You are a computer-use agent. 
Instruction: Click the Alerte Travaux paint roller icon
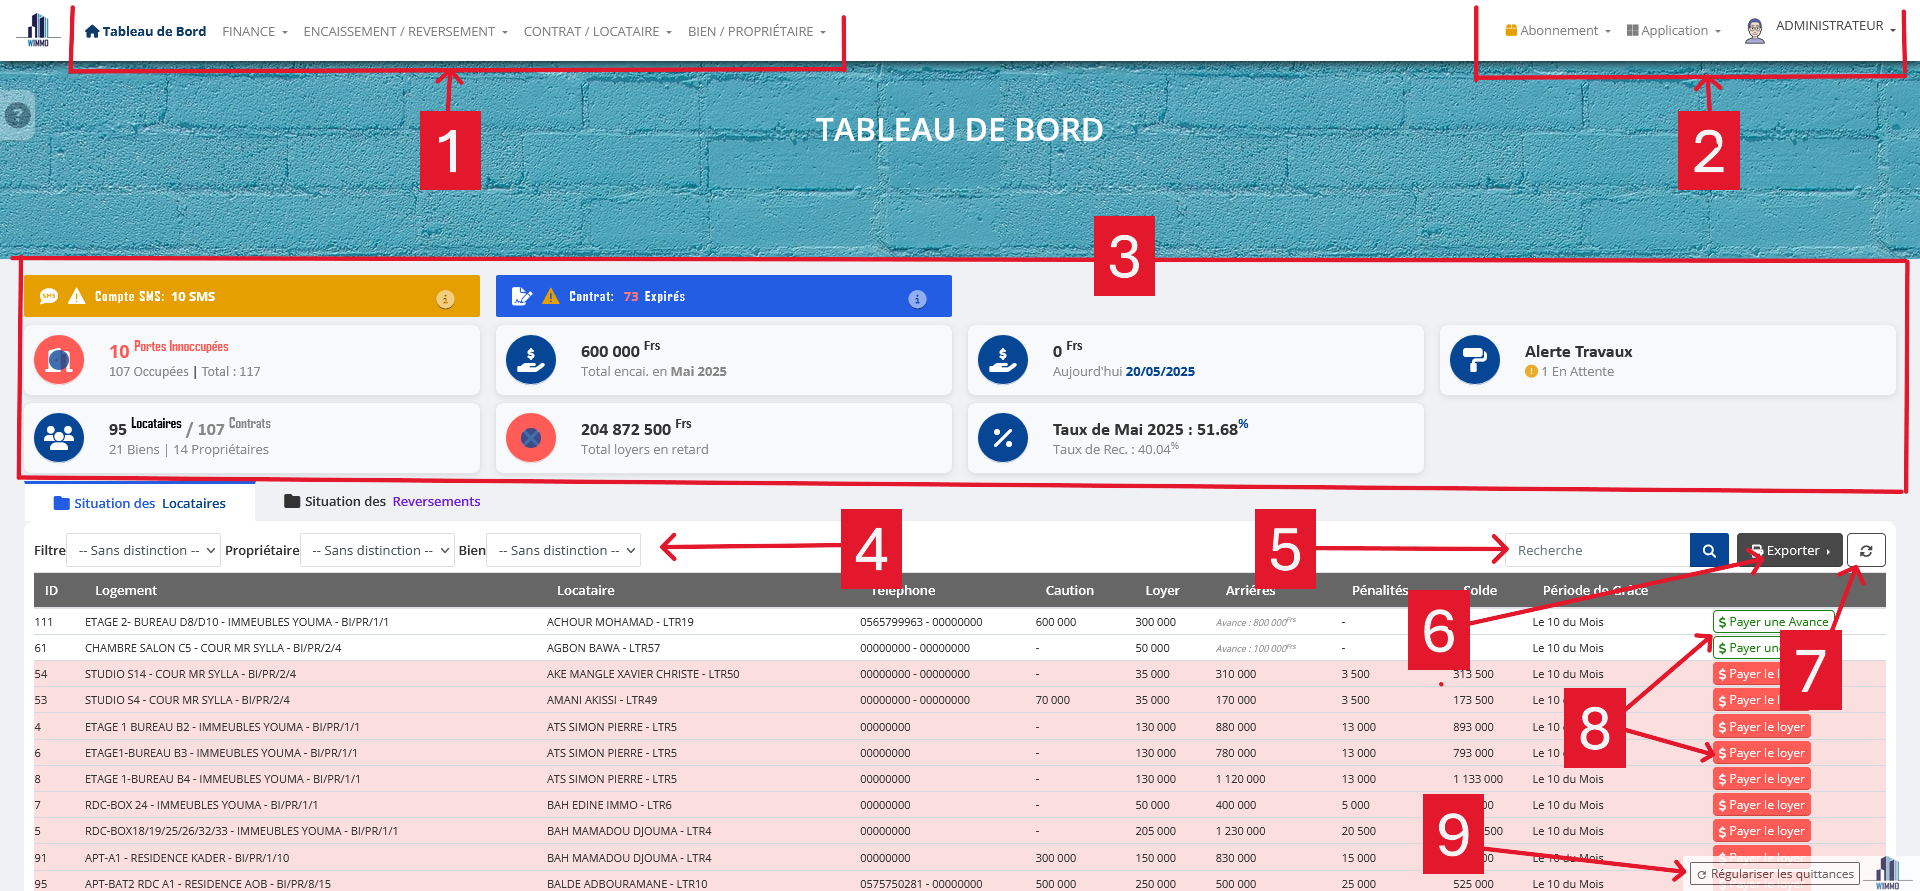click(1474, 360)
